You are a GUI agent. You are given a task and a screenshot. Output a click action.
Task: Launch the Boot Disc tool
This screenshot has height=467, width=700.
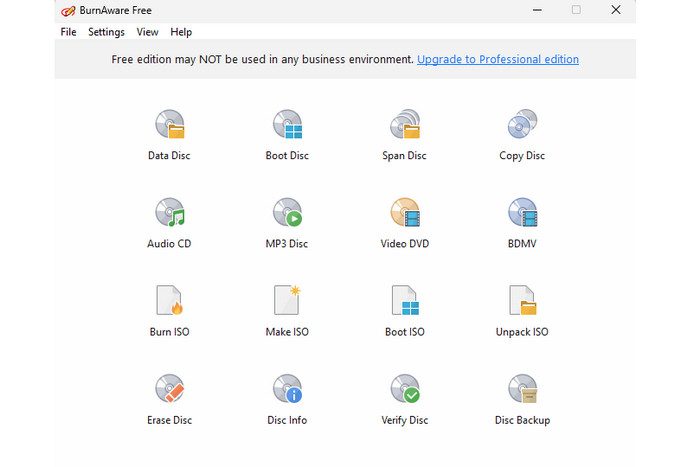coord(287,125)
